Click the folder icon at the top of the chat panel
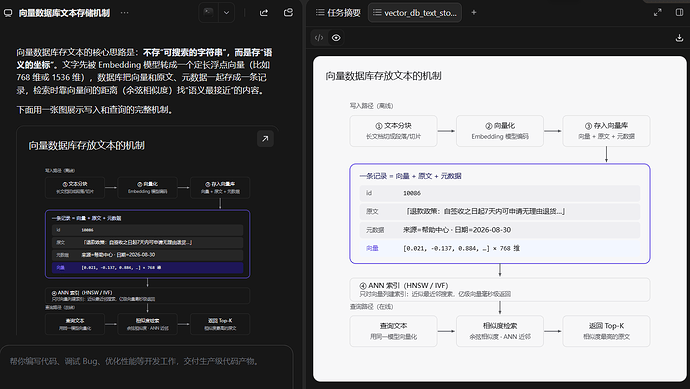The height and width of the screenshot is (389, 690). click(288, 12)
